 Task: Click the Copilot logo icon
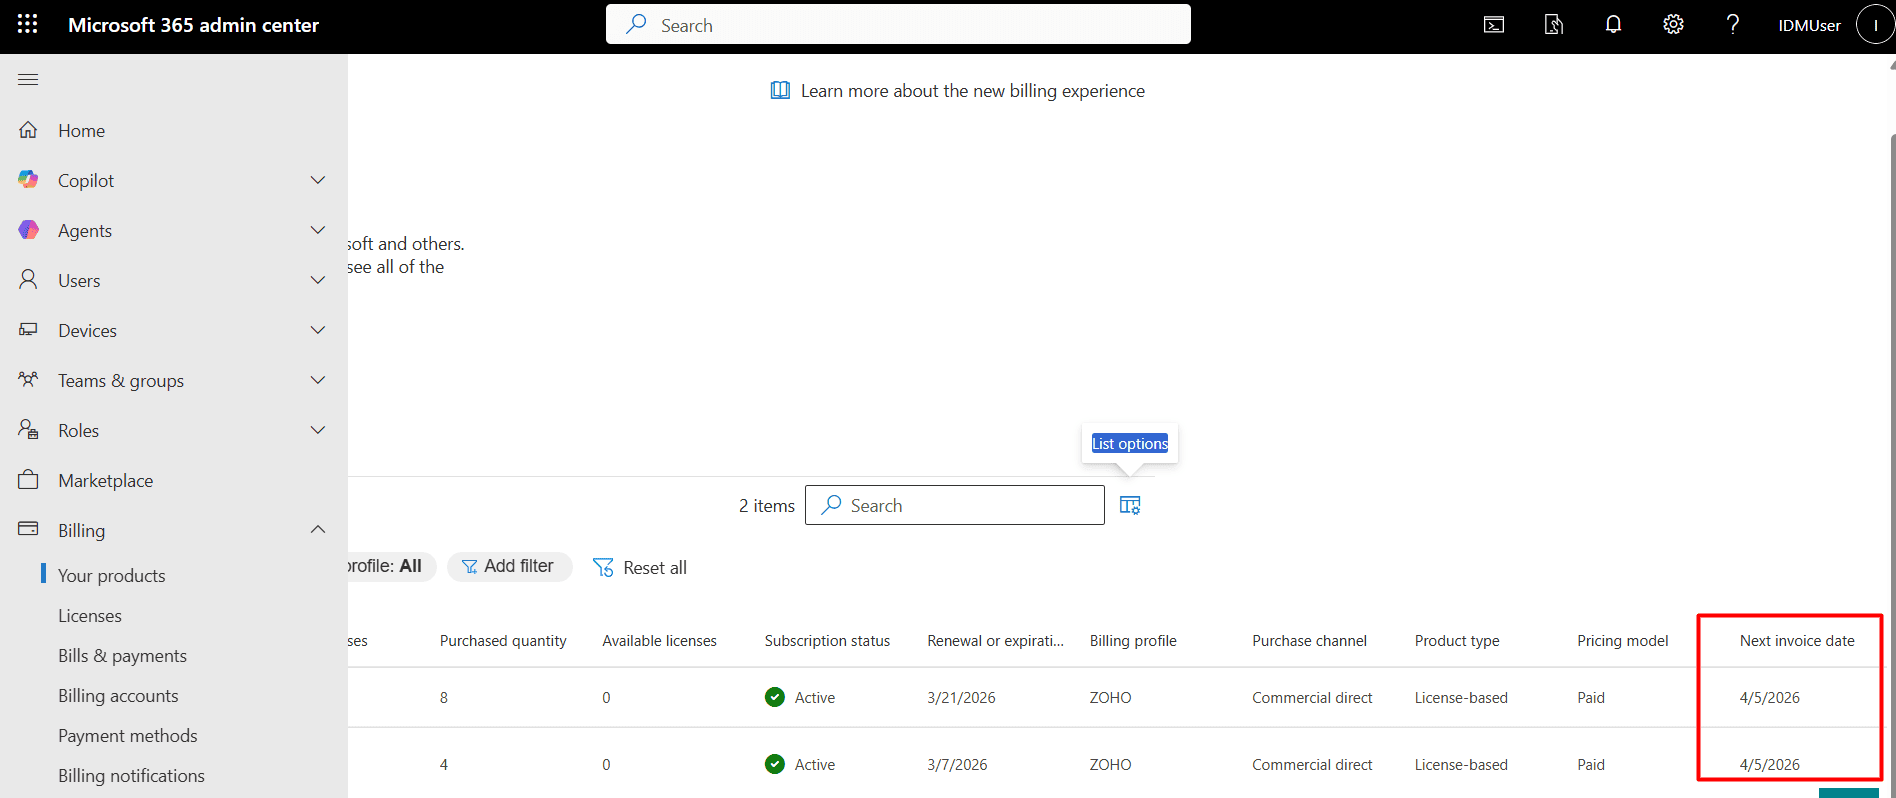click(28, 180)
